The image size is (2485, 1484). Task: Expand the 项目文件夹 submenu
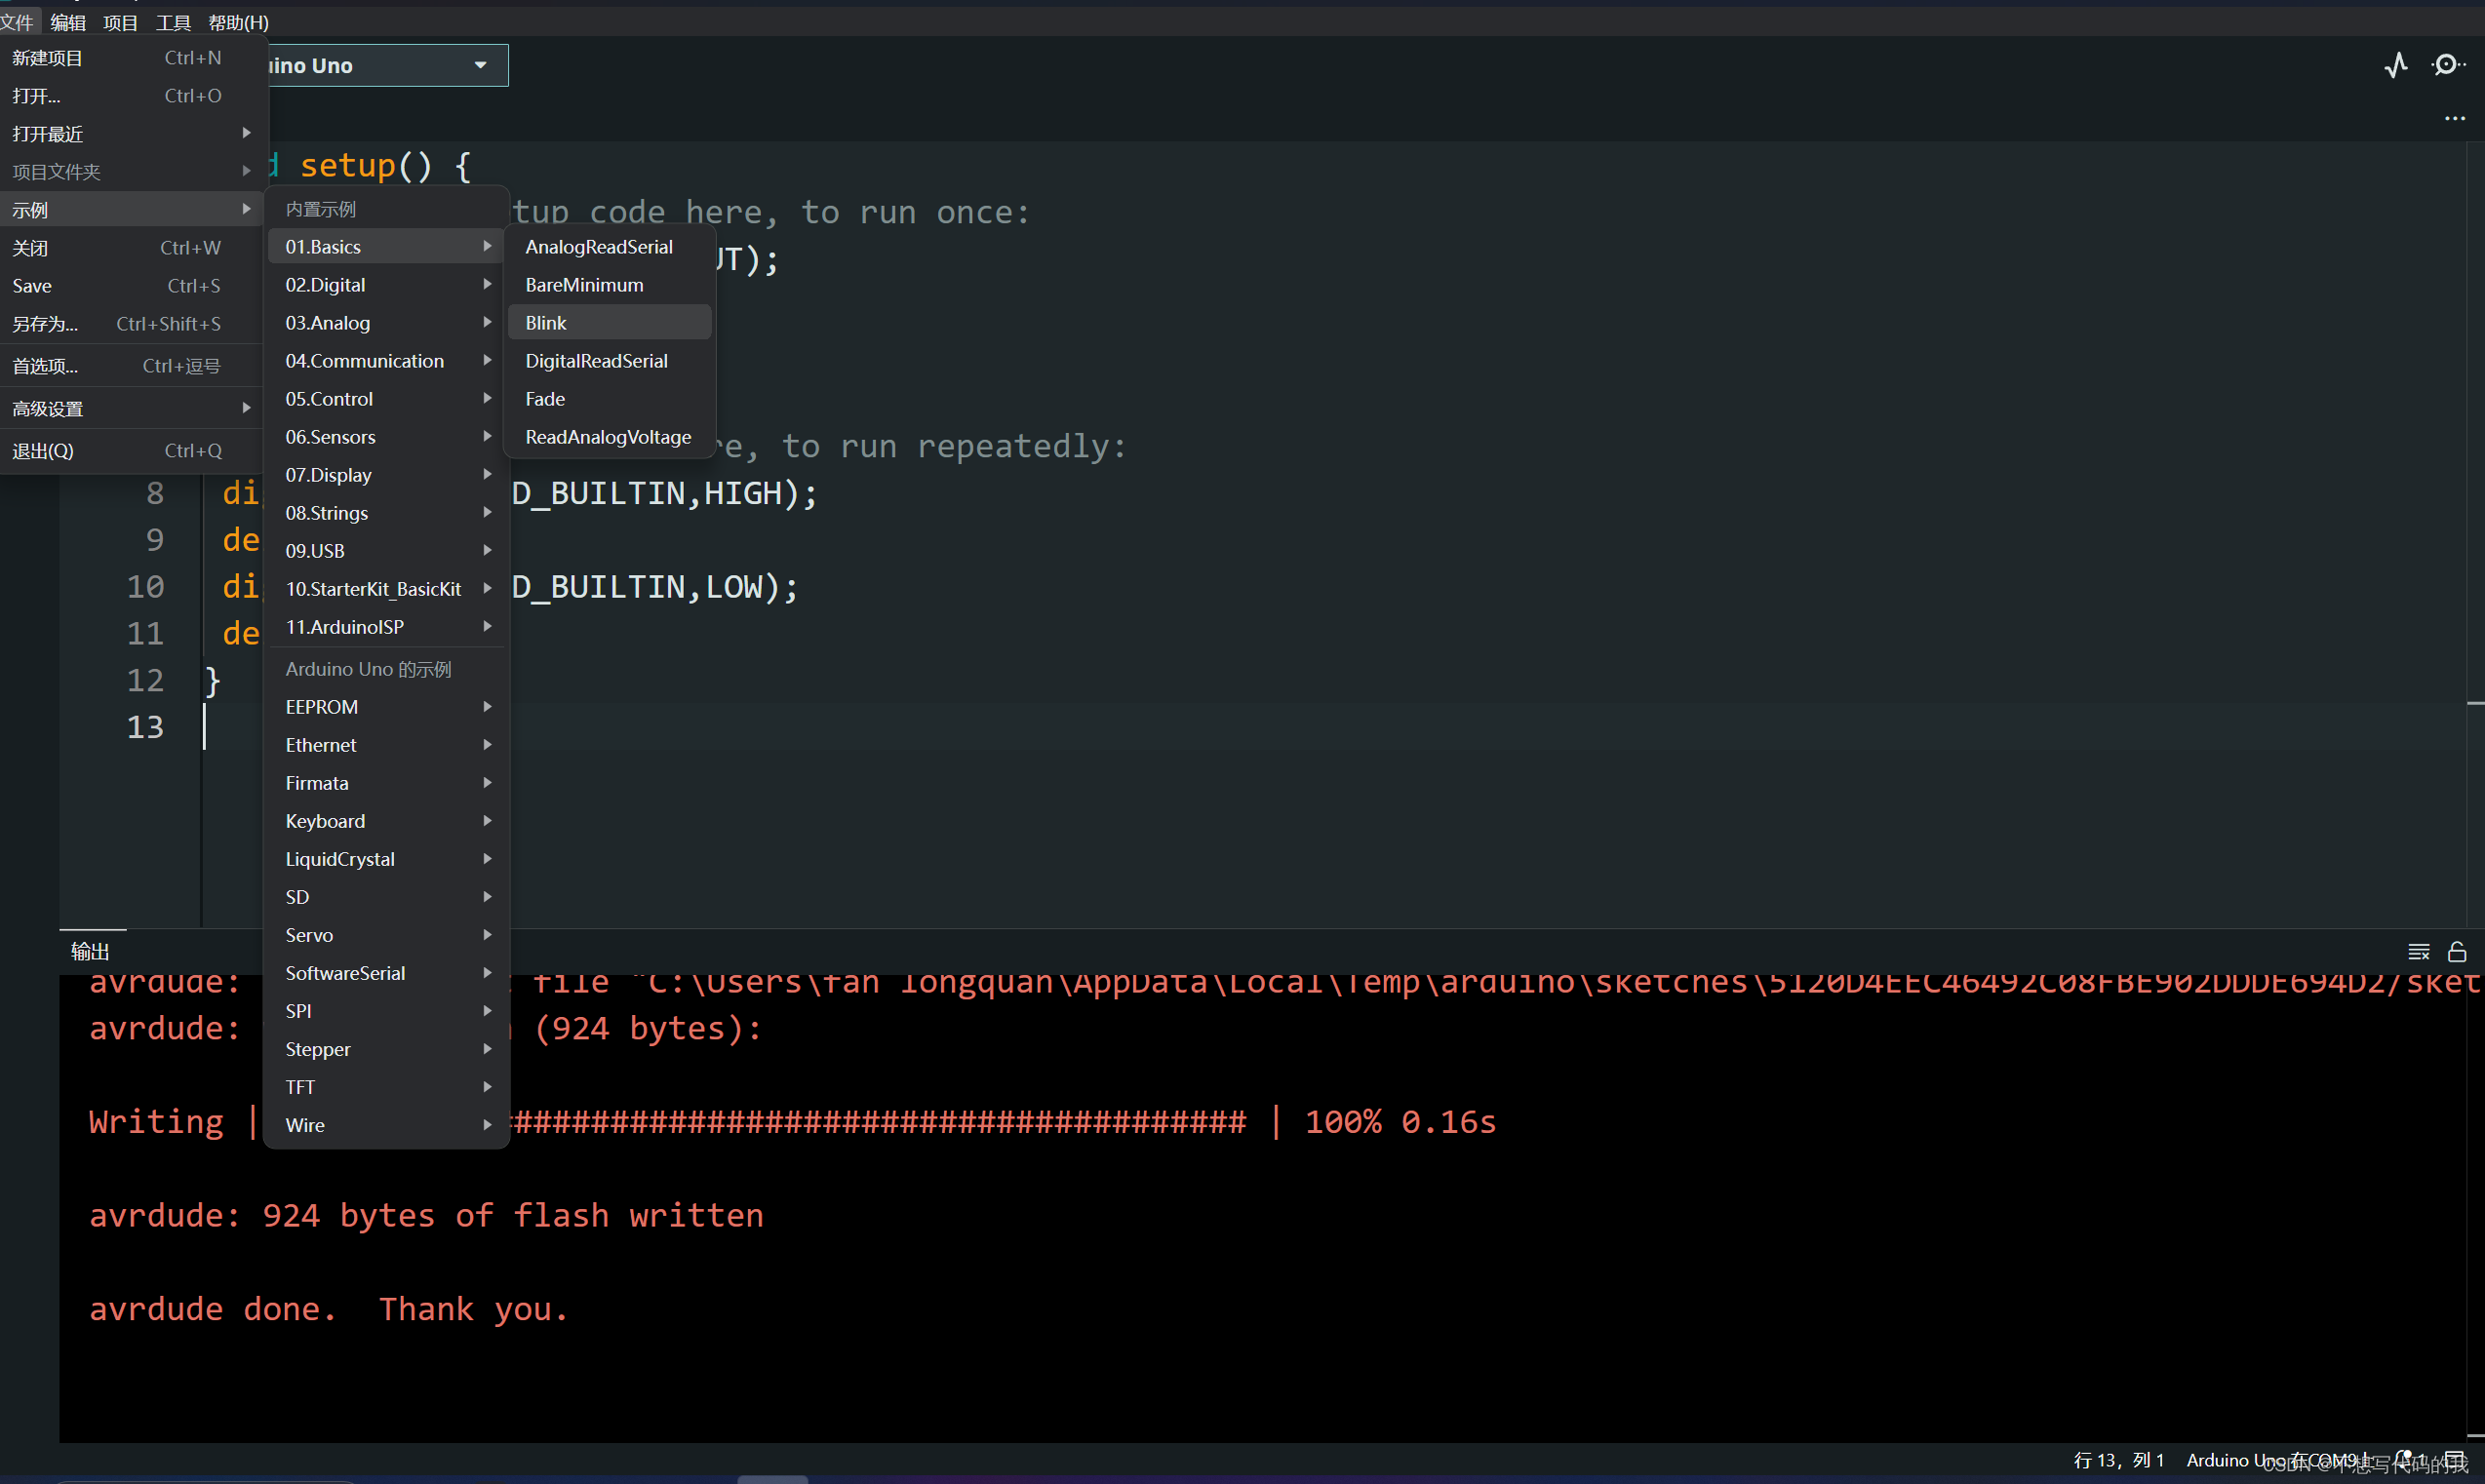pyautogui.click(x=132, y=172)
